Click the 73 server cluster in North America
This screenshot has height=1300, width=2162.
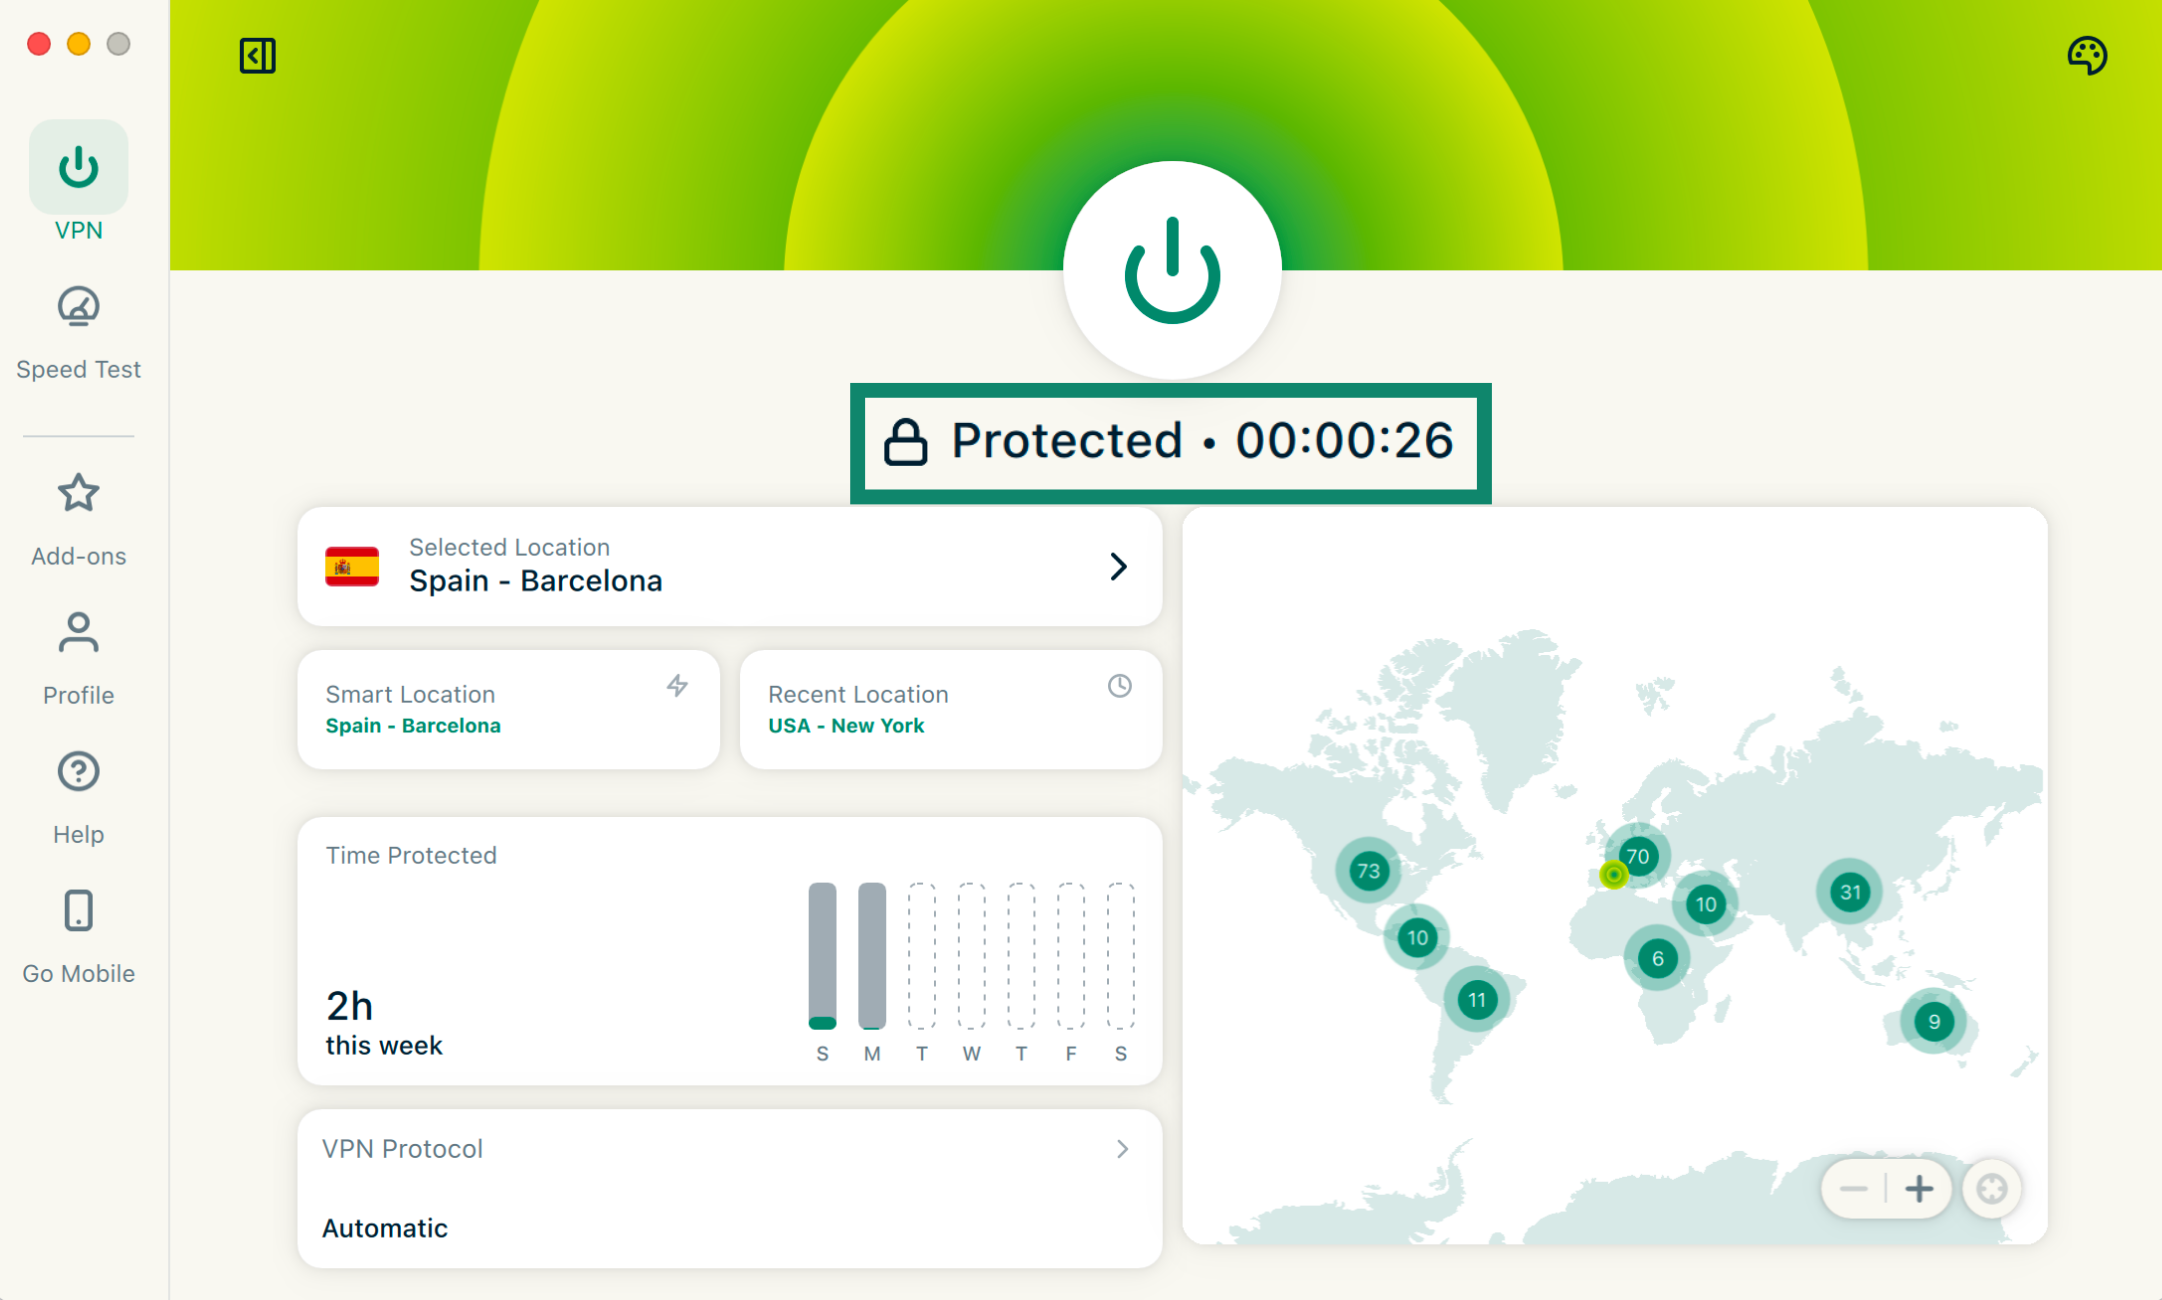pos(1368,870)
